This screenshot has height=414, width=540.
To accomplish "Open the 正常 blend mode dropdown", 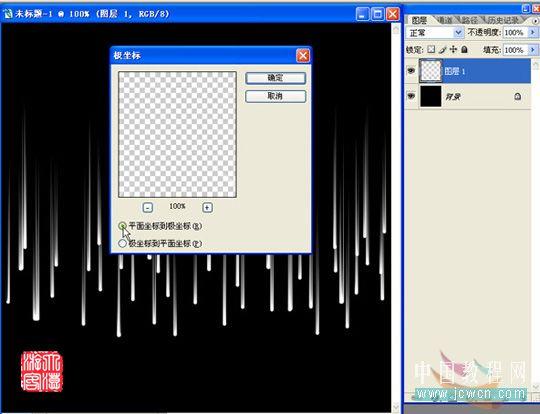I will click(x=435, y=33).
